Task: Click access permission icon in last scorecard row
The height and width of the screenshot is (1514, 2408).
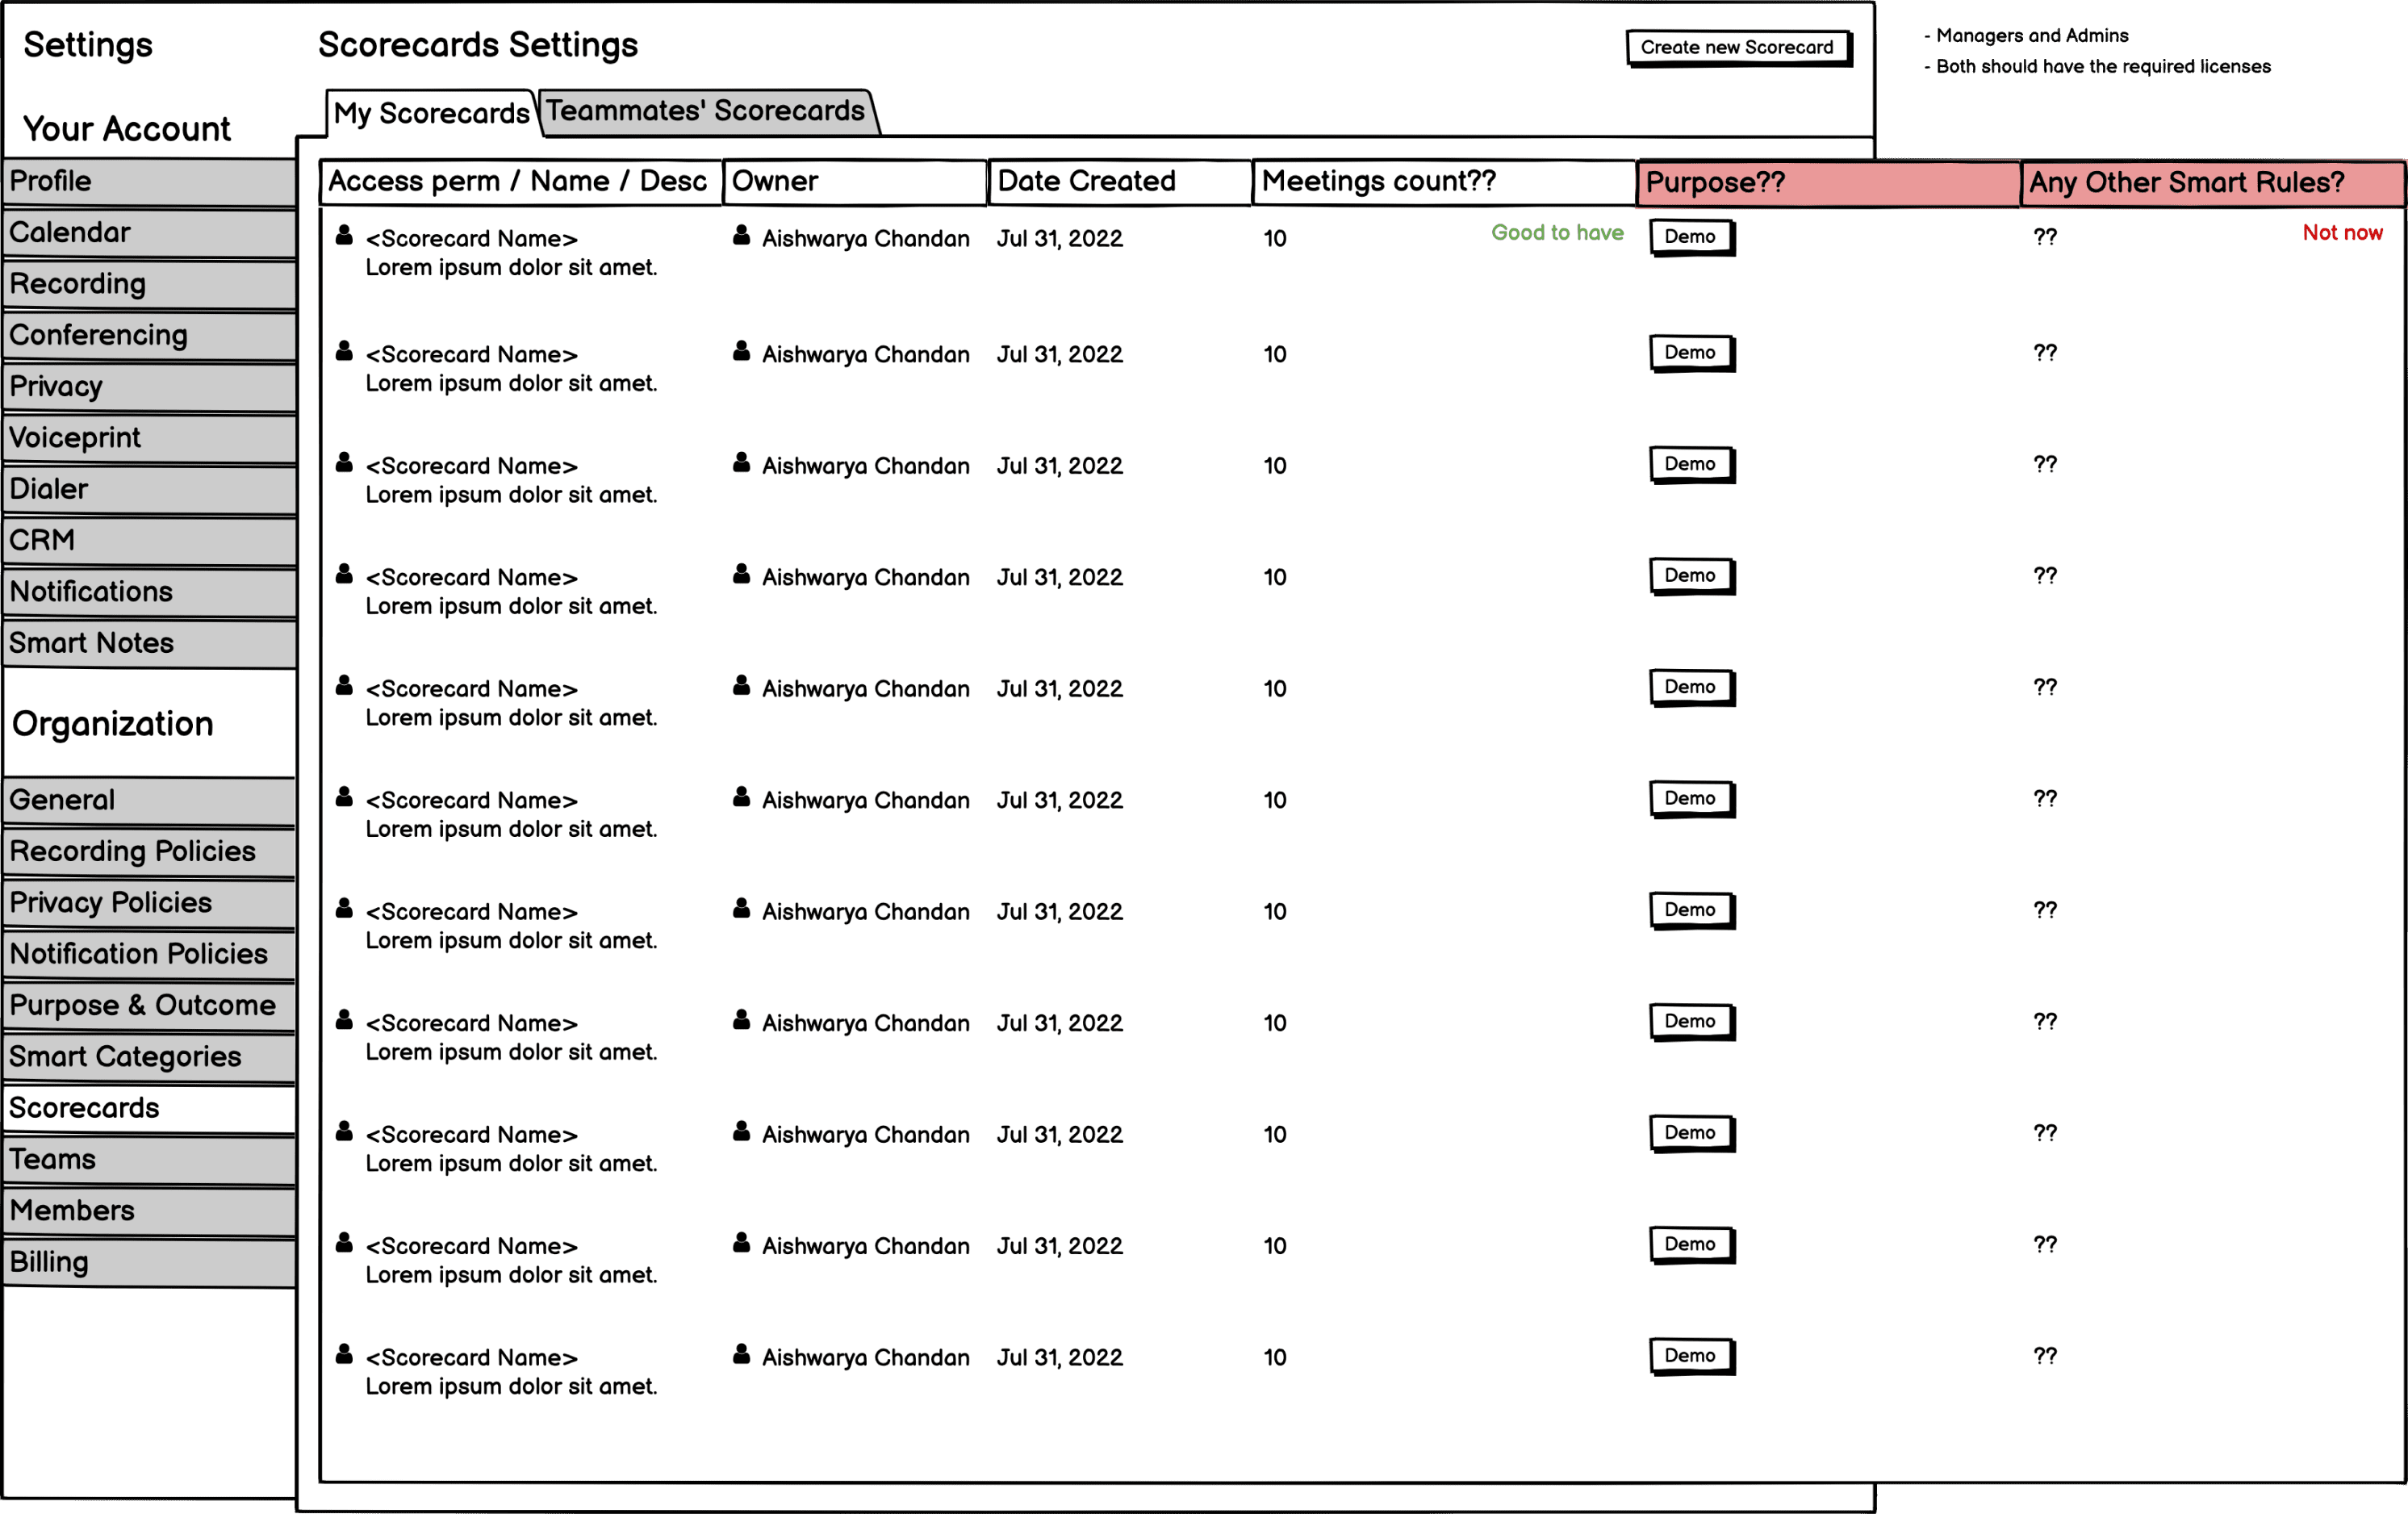Action: click(x=344, y=1354)
